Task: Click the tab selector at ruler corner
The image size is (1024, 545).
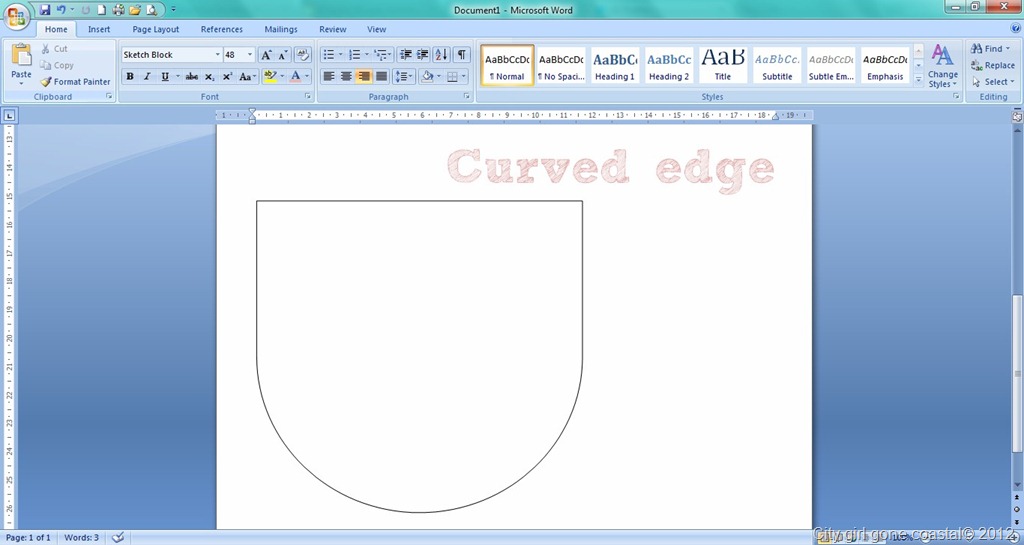Action: [10, 116]
